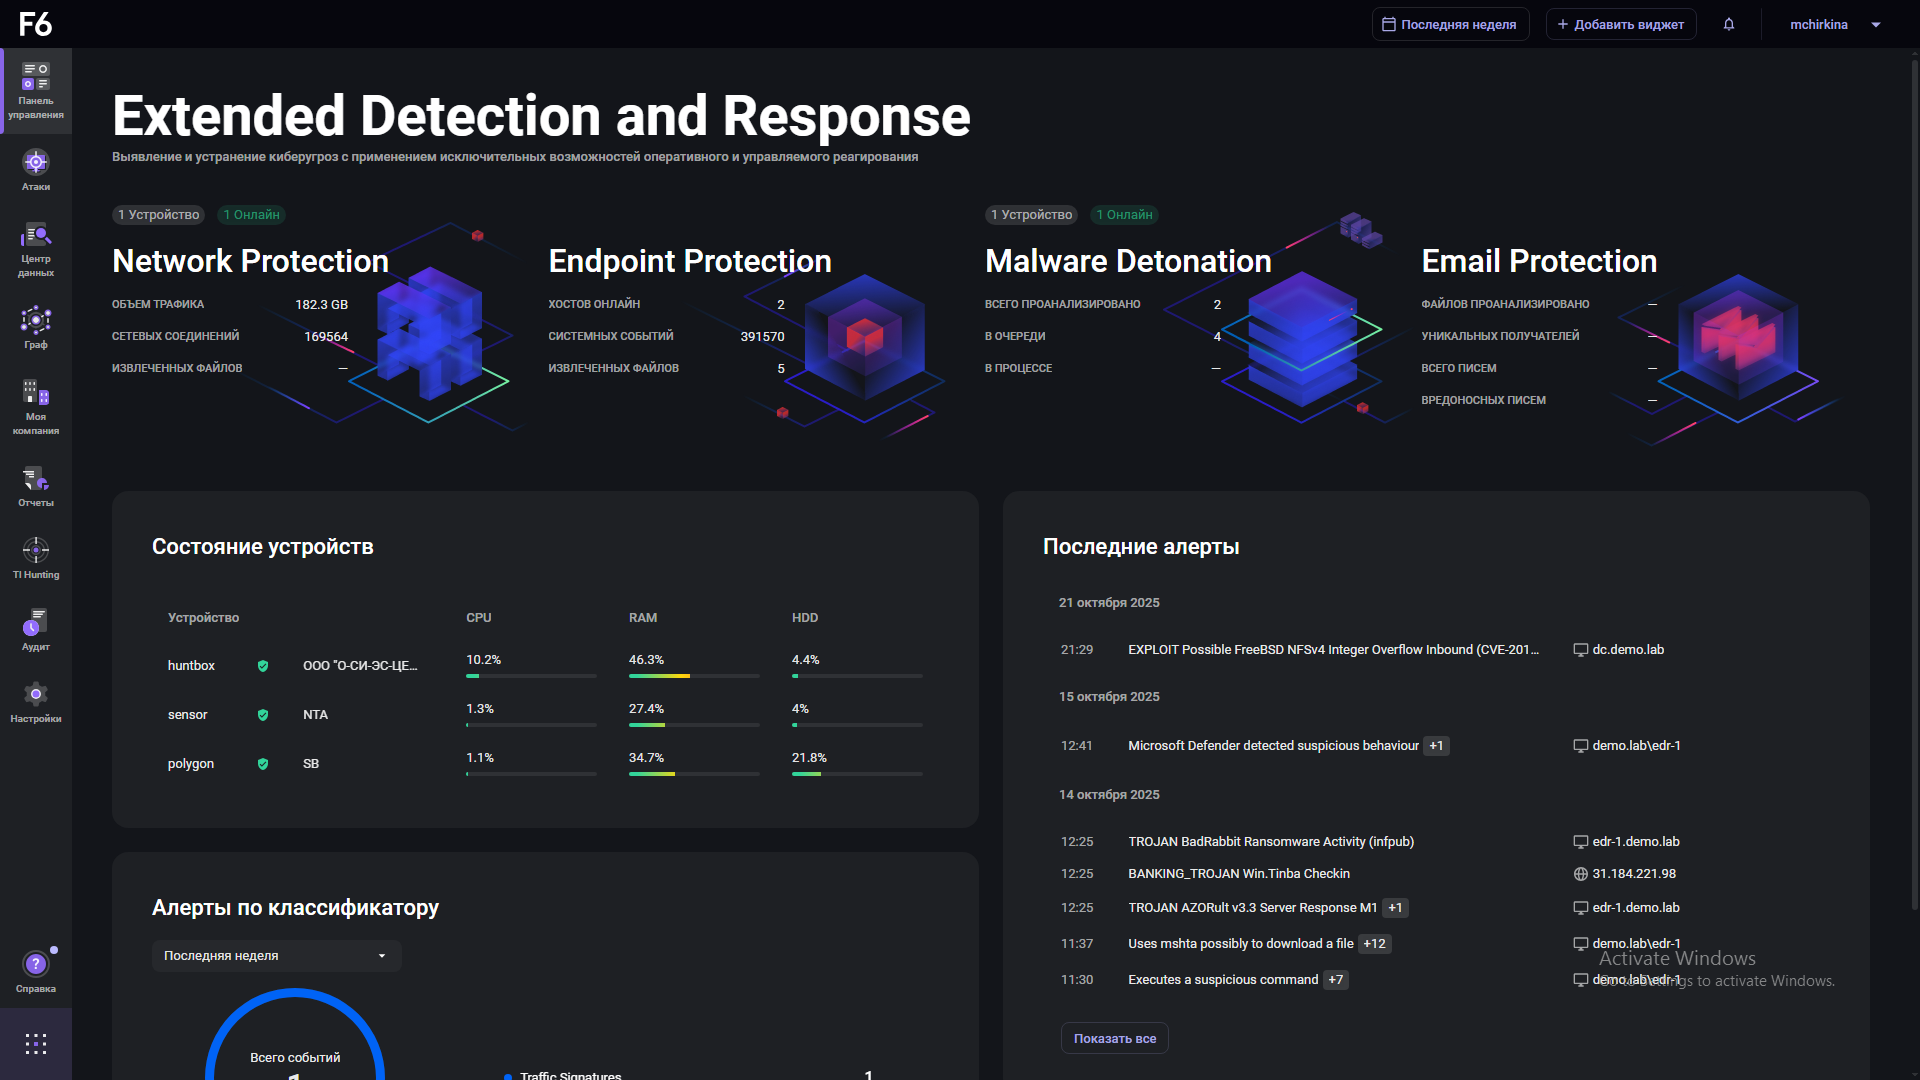Expand the mchirkina user menu arrow

(x=1876, y=25)
